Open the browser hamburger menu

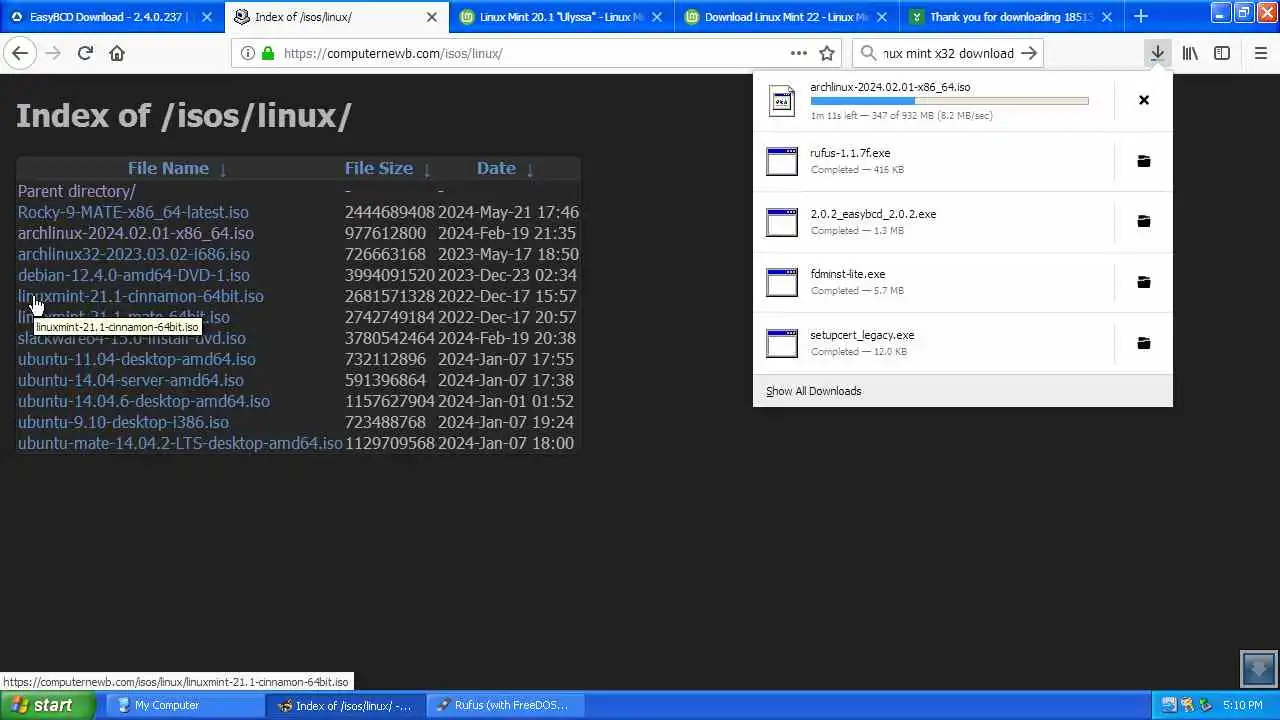point(1260,53)
